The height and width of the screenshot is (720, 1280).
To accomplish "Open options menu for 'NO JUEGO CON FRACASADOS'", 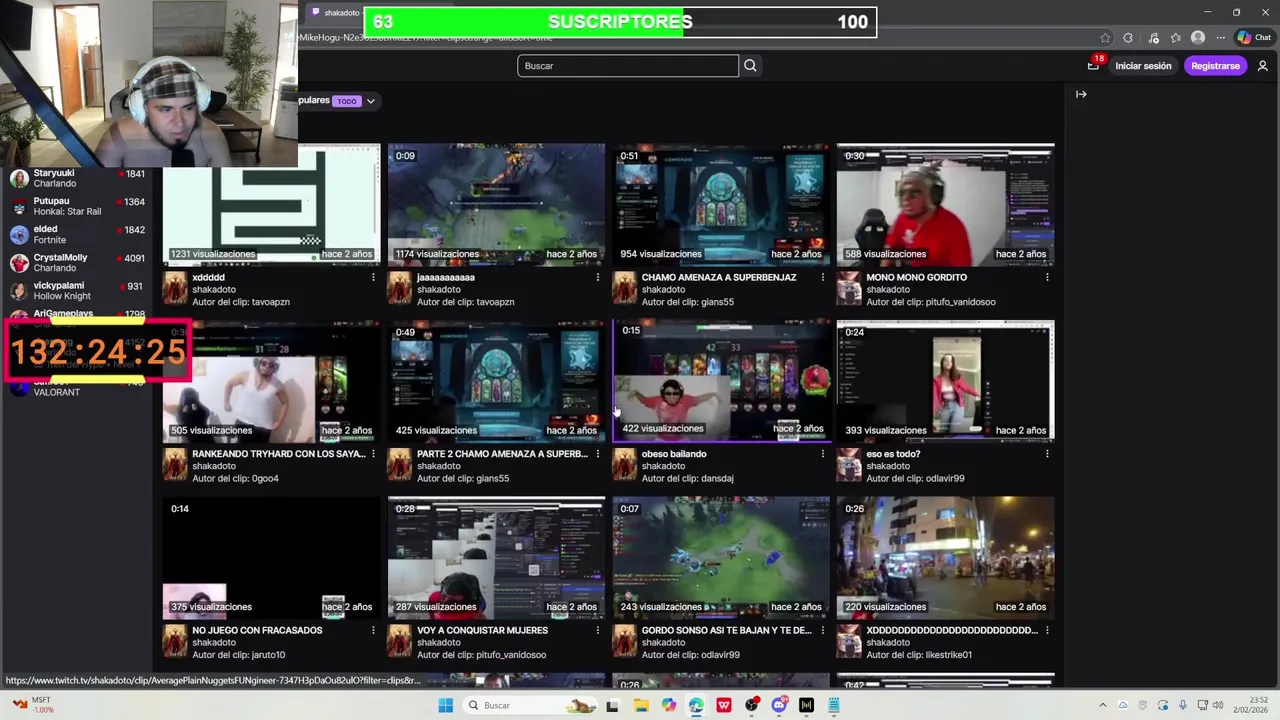I will (373, 631).
